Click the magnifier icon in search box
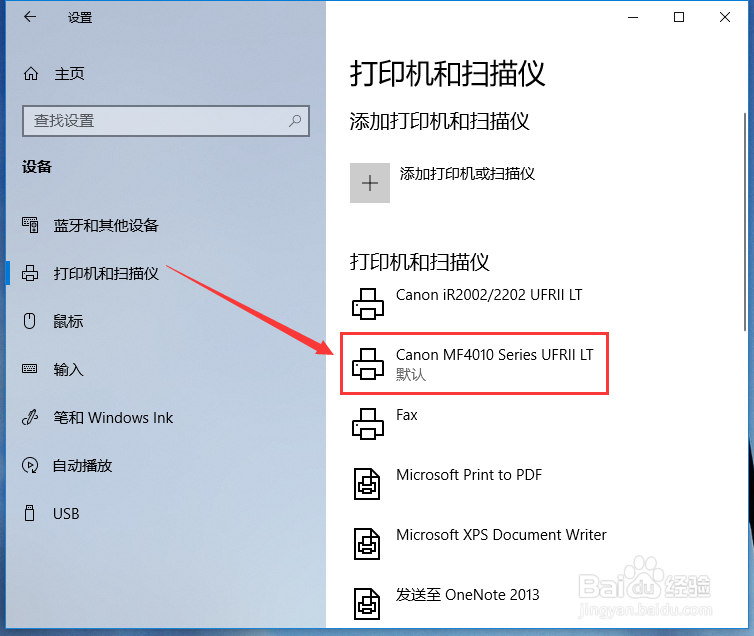The image size is (754, 636). click(x=295, y=121)
